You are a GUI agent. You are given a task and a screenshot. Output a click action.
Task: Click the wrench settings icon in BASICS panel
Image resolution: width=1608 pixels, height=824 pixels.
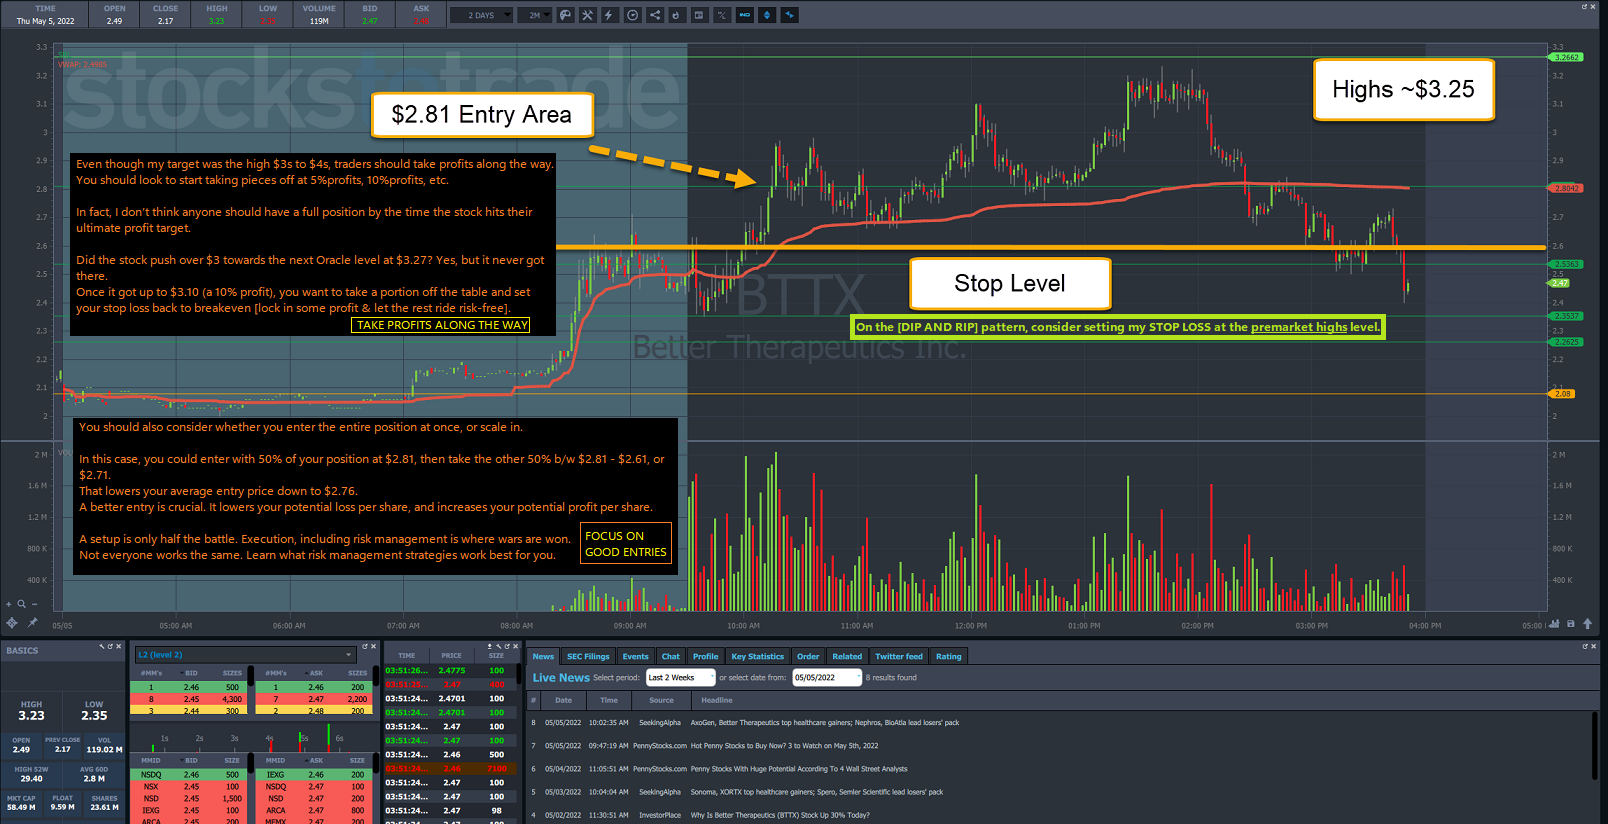(101, 647)
